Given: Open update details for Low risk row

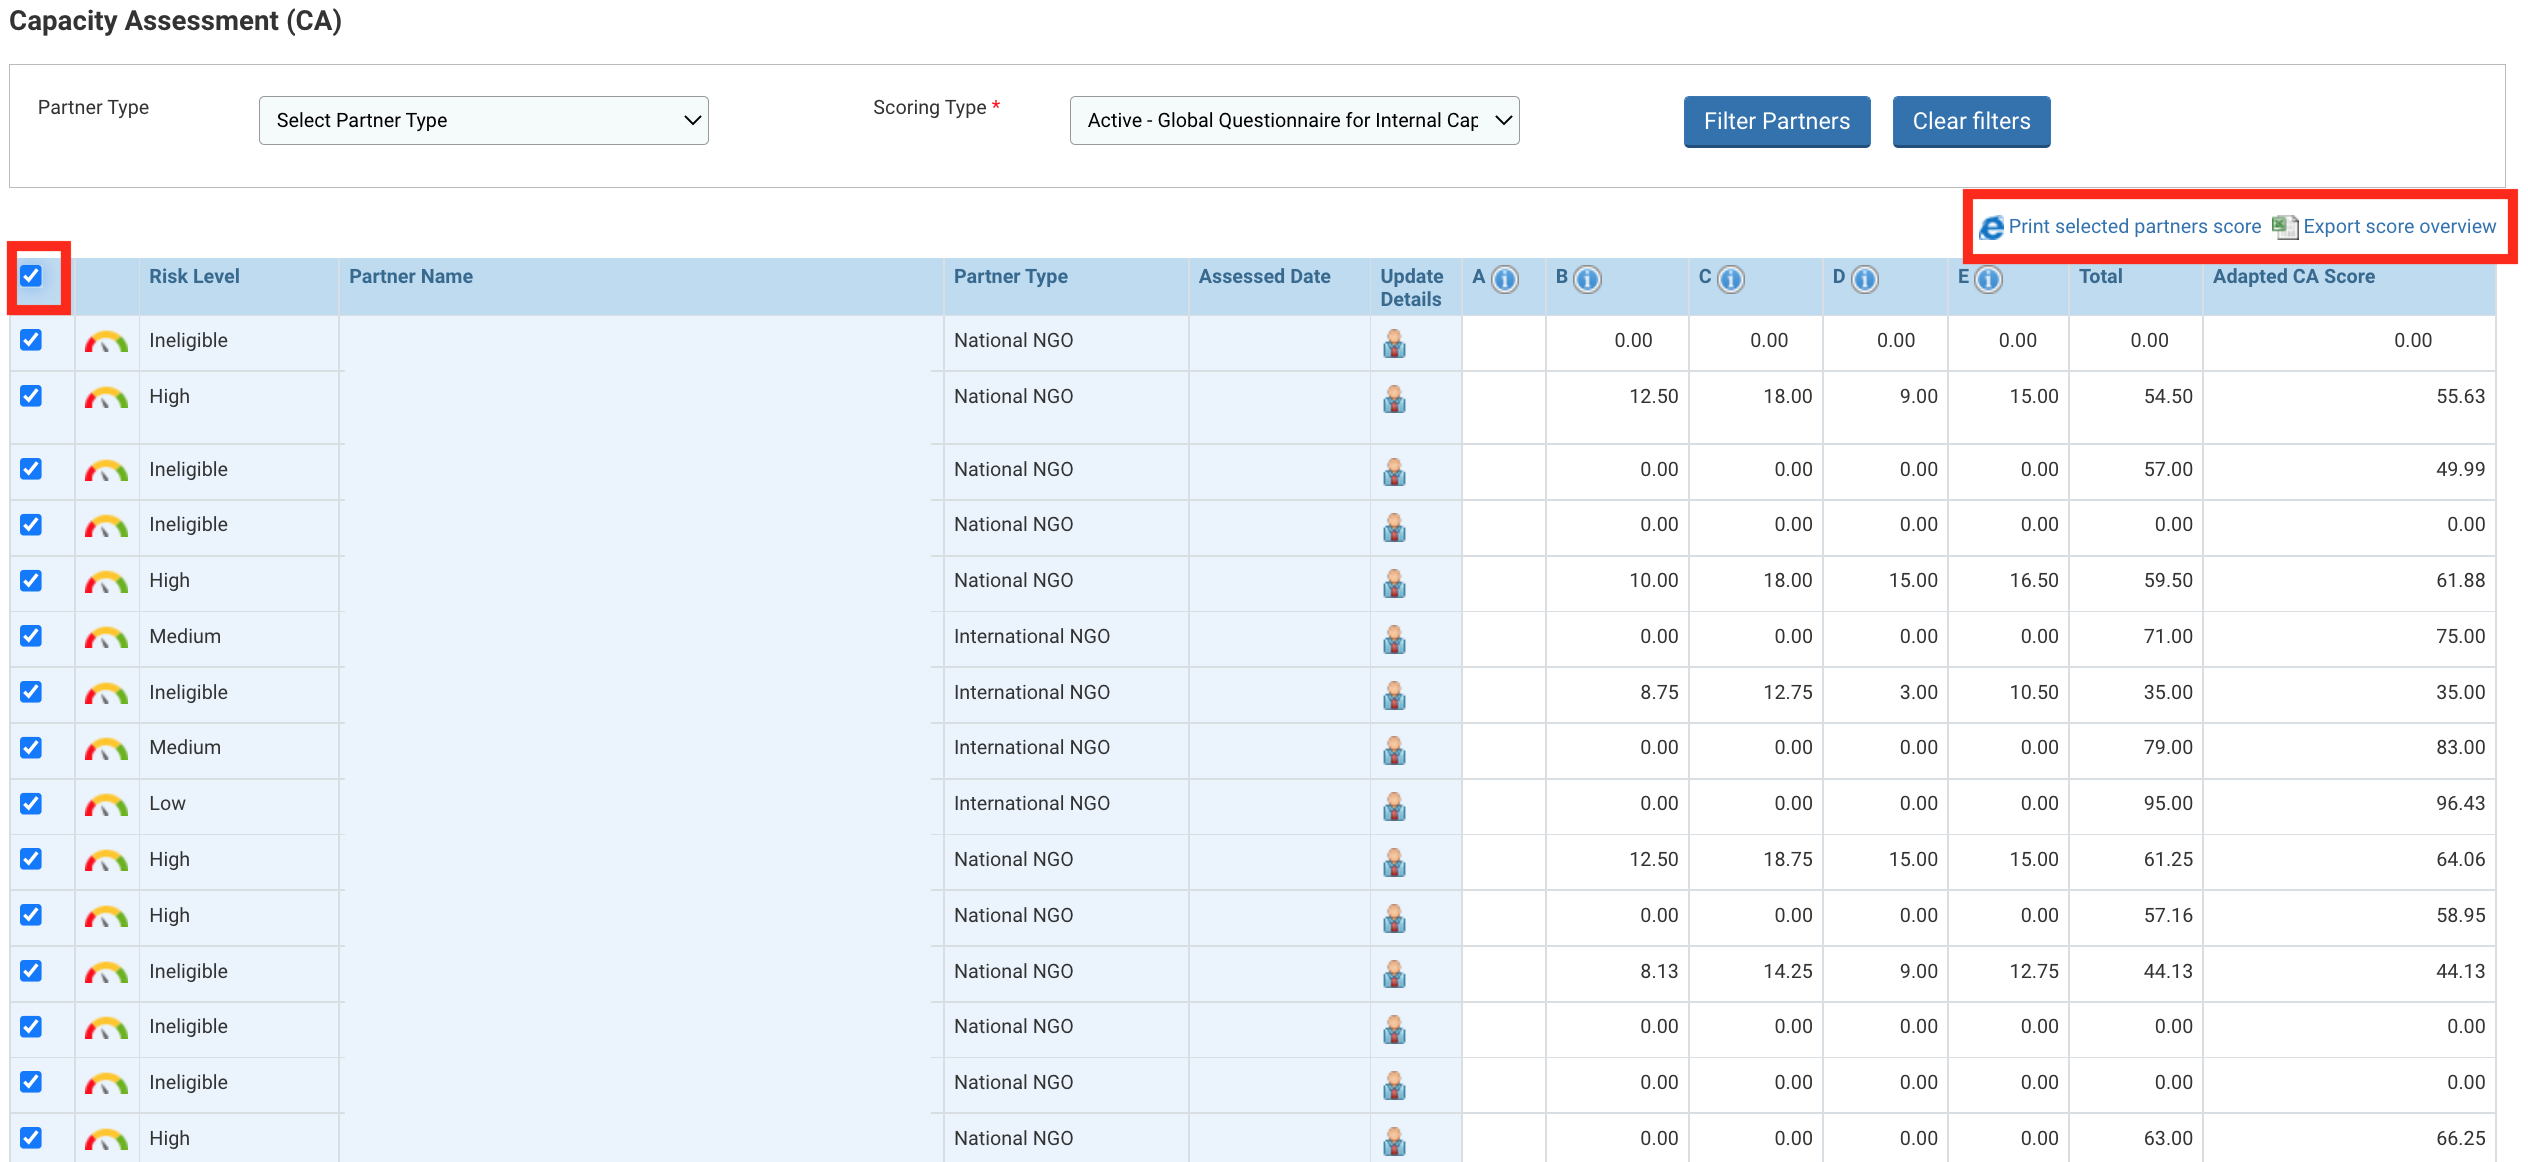Looking at the screenshot, I should pos(1394,807).
